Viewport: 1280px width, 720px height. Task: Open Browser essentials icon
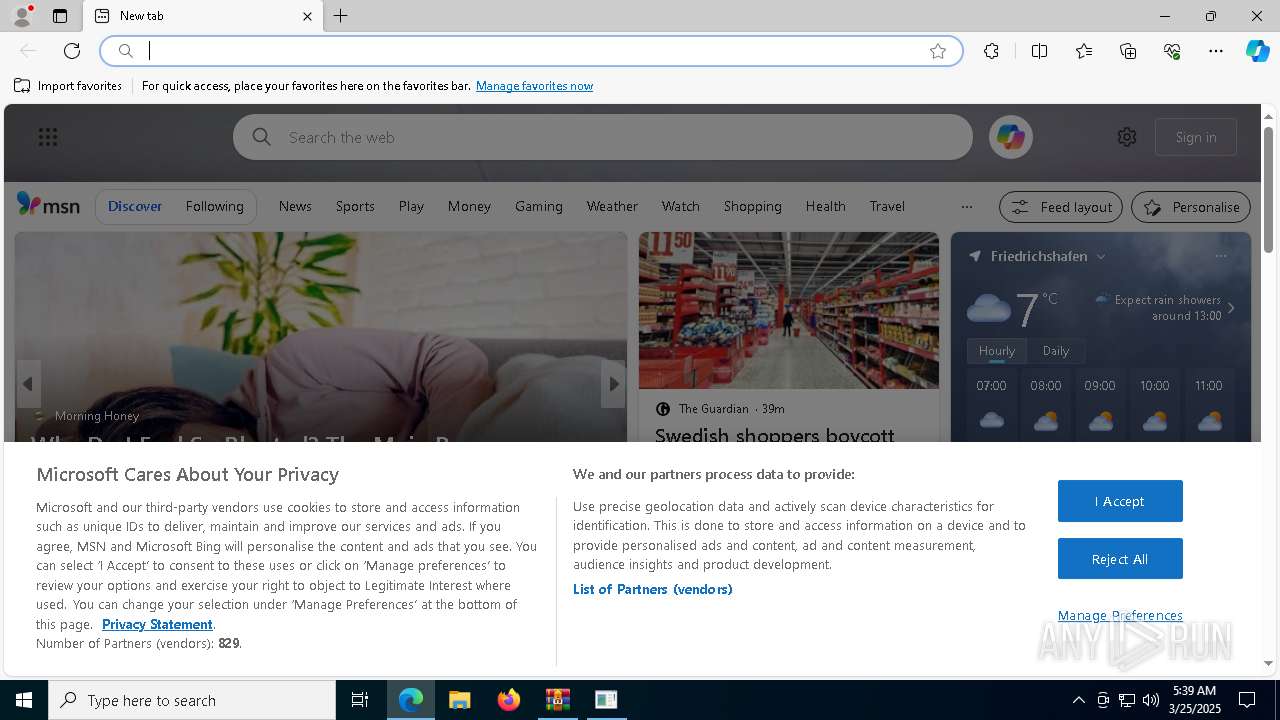point(1172,51)
